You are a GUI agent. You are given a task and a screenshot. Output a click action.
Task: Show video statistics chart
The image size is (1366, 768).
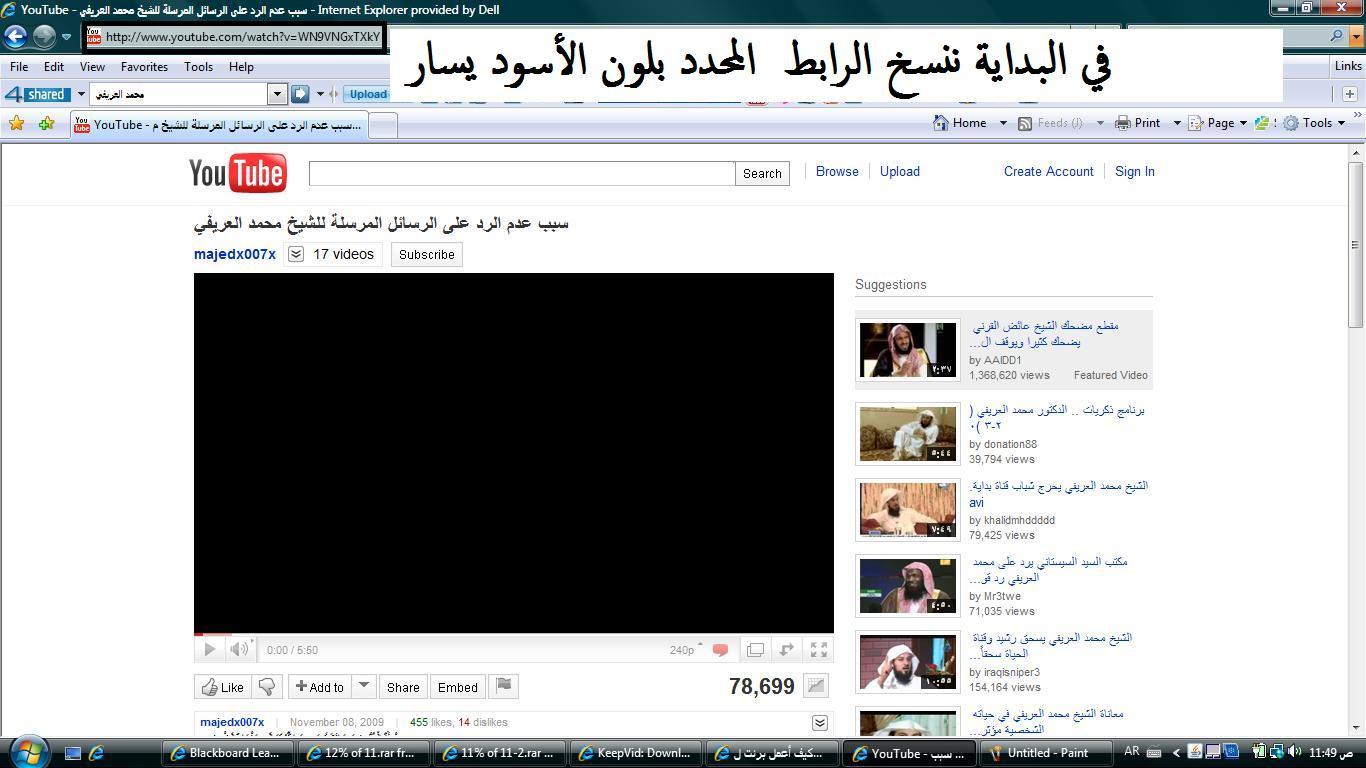pos(816,686)
